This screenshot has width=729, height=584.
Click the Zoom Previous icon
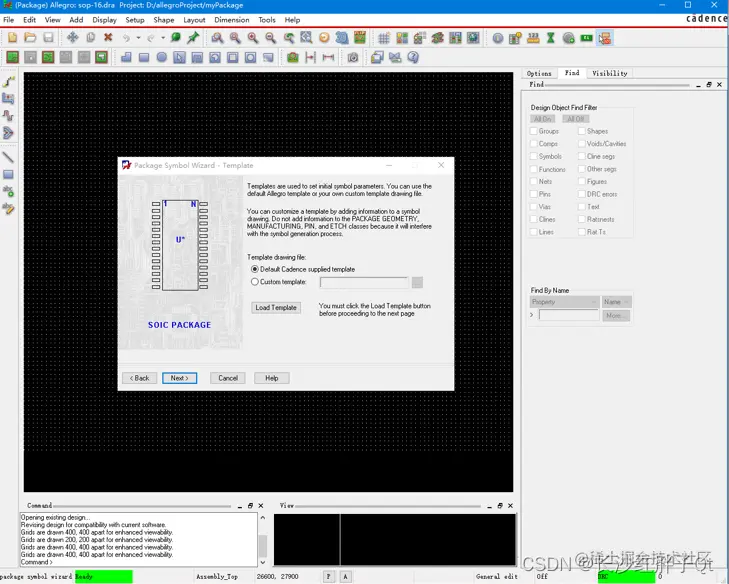[289, 38]
